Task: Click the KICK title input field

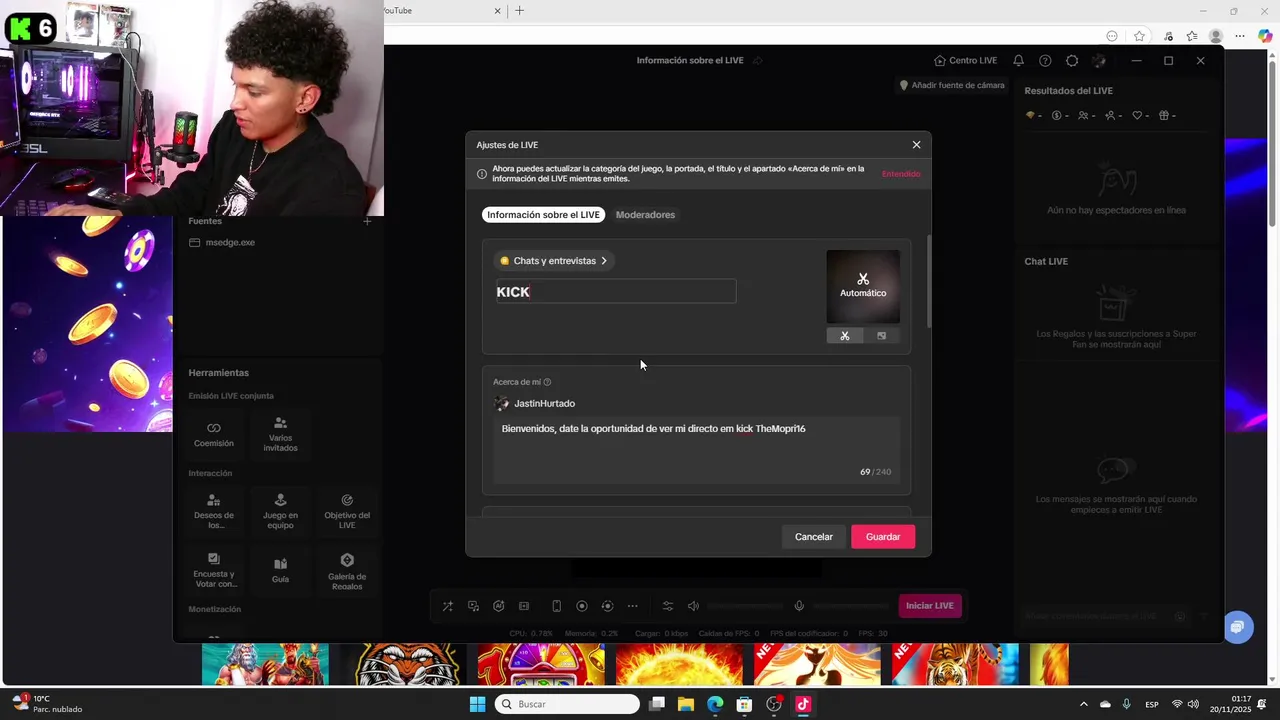Action: tap(615, 292)
